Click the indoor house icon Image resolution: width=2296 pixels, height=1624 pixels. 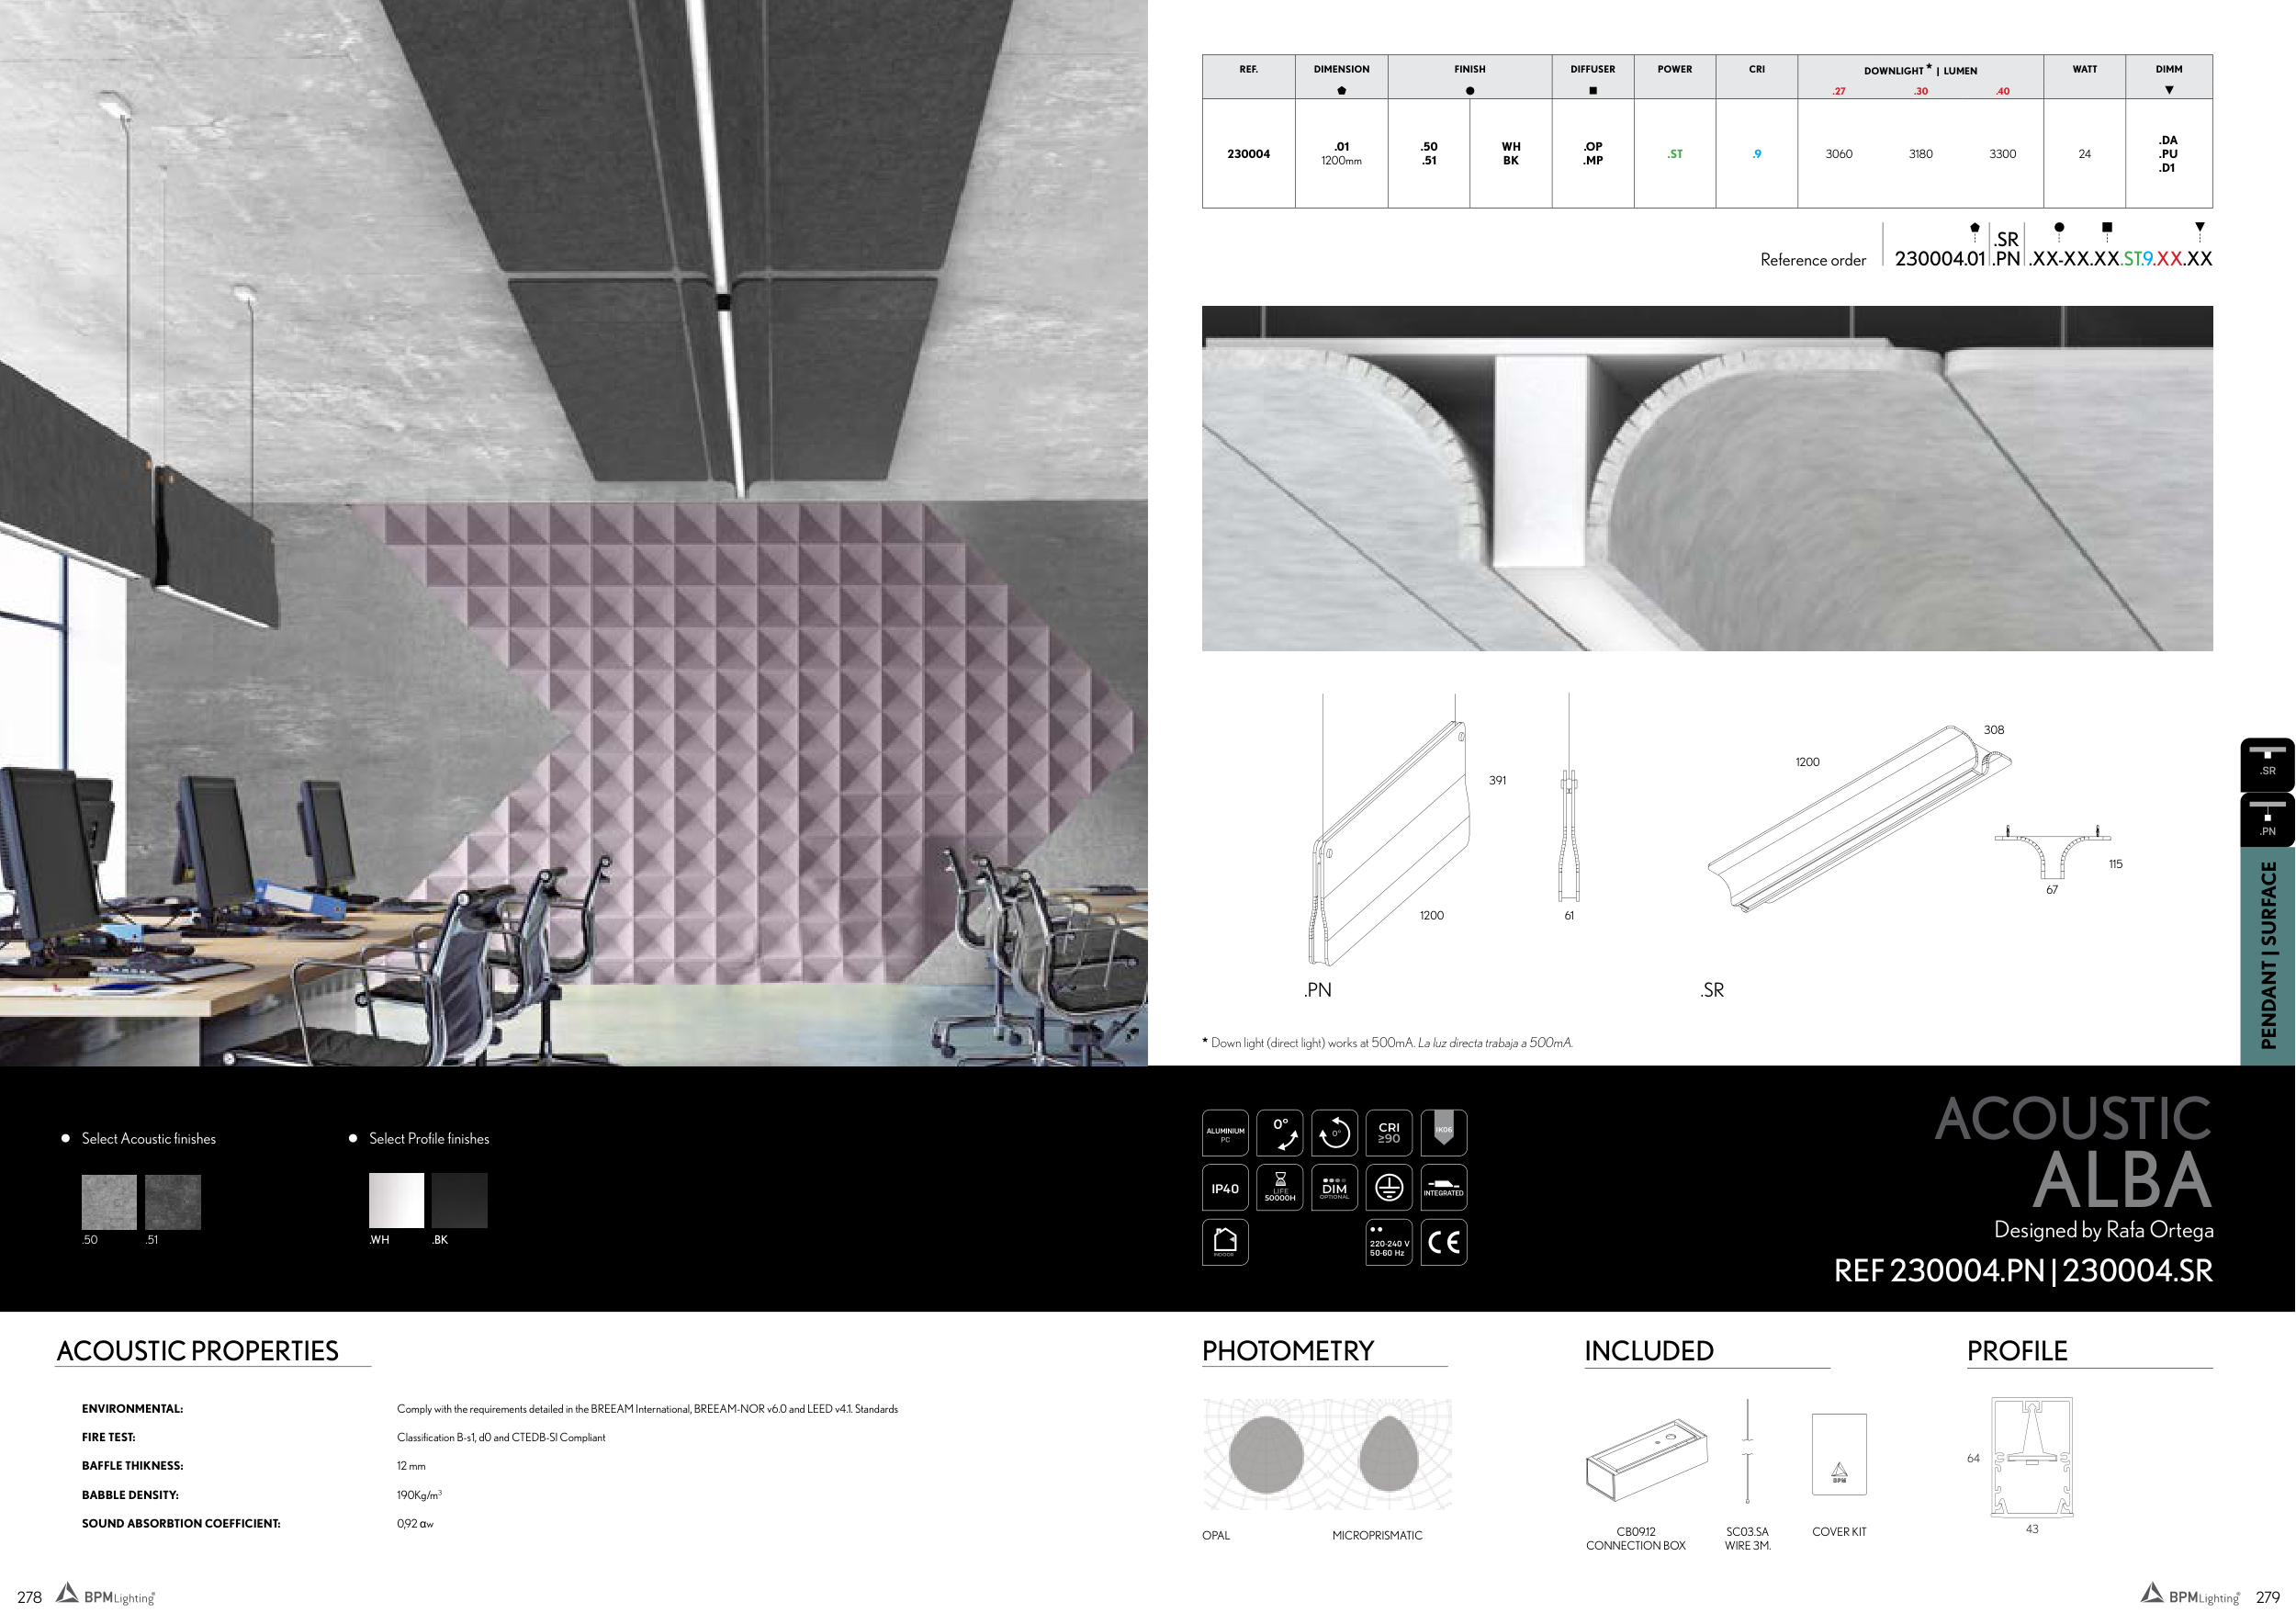[1224, 1242]
